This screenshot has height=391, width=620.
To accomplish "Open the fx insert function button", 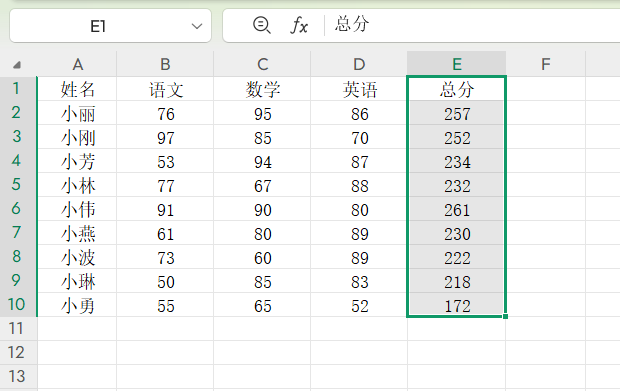I will (299, 26).
